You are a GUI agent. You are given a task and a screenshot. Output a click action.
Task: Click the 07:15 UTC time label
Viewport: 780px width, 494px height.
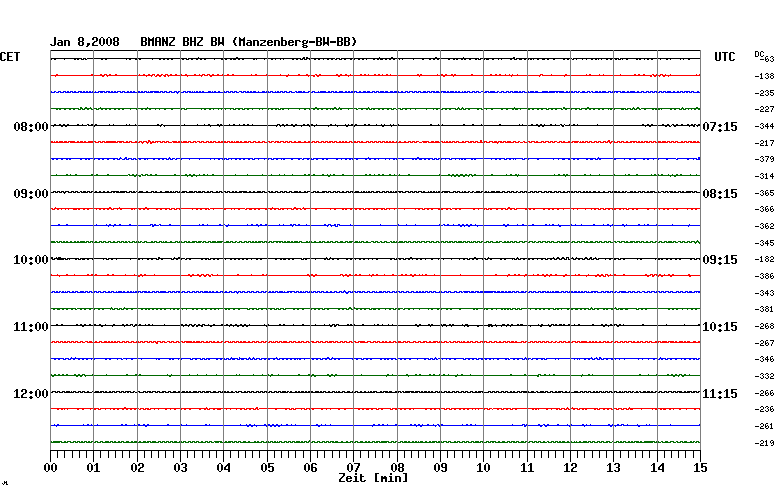(720, 127)
